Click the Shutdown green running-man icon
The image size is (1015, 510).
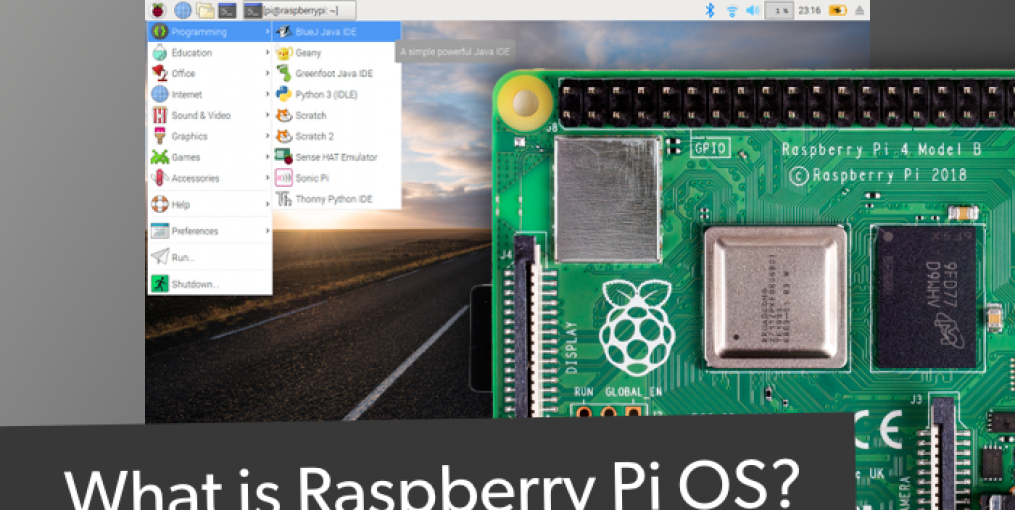[x=160, y=284]
